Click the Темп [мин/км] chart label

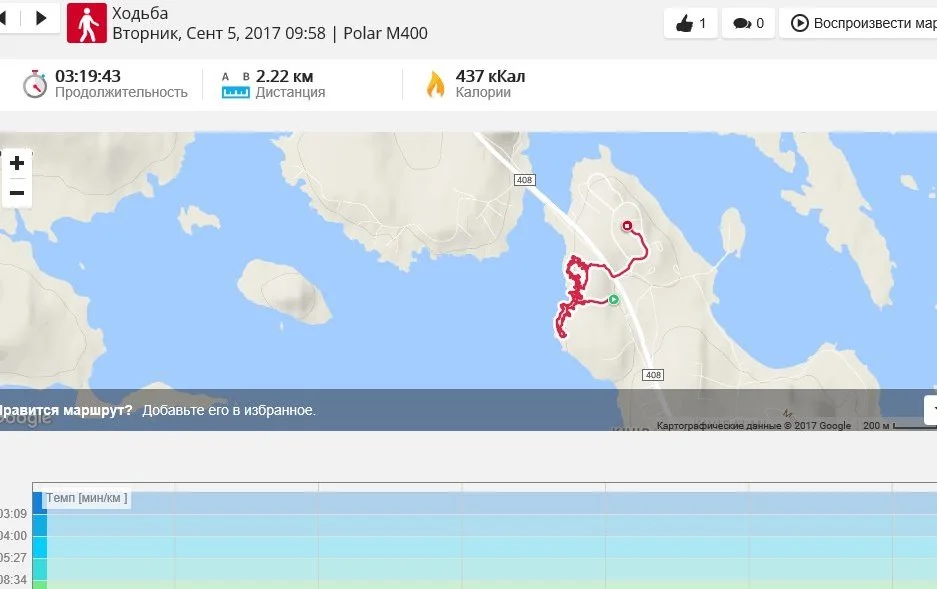(x=87, y=498)
